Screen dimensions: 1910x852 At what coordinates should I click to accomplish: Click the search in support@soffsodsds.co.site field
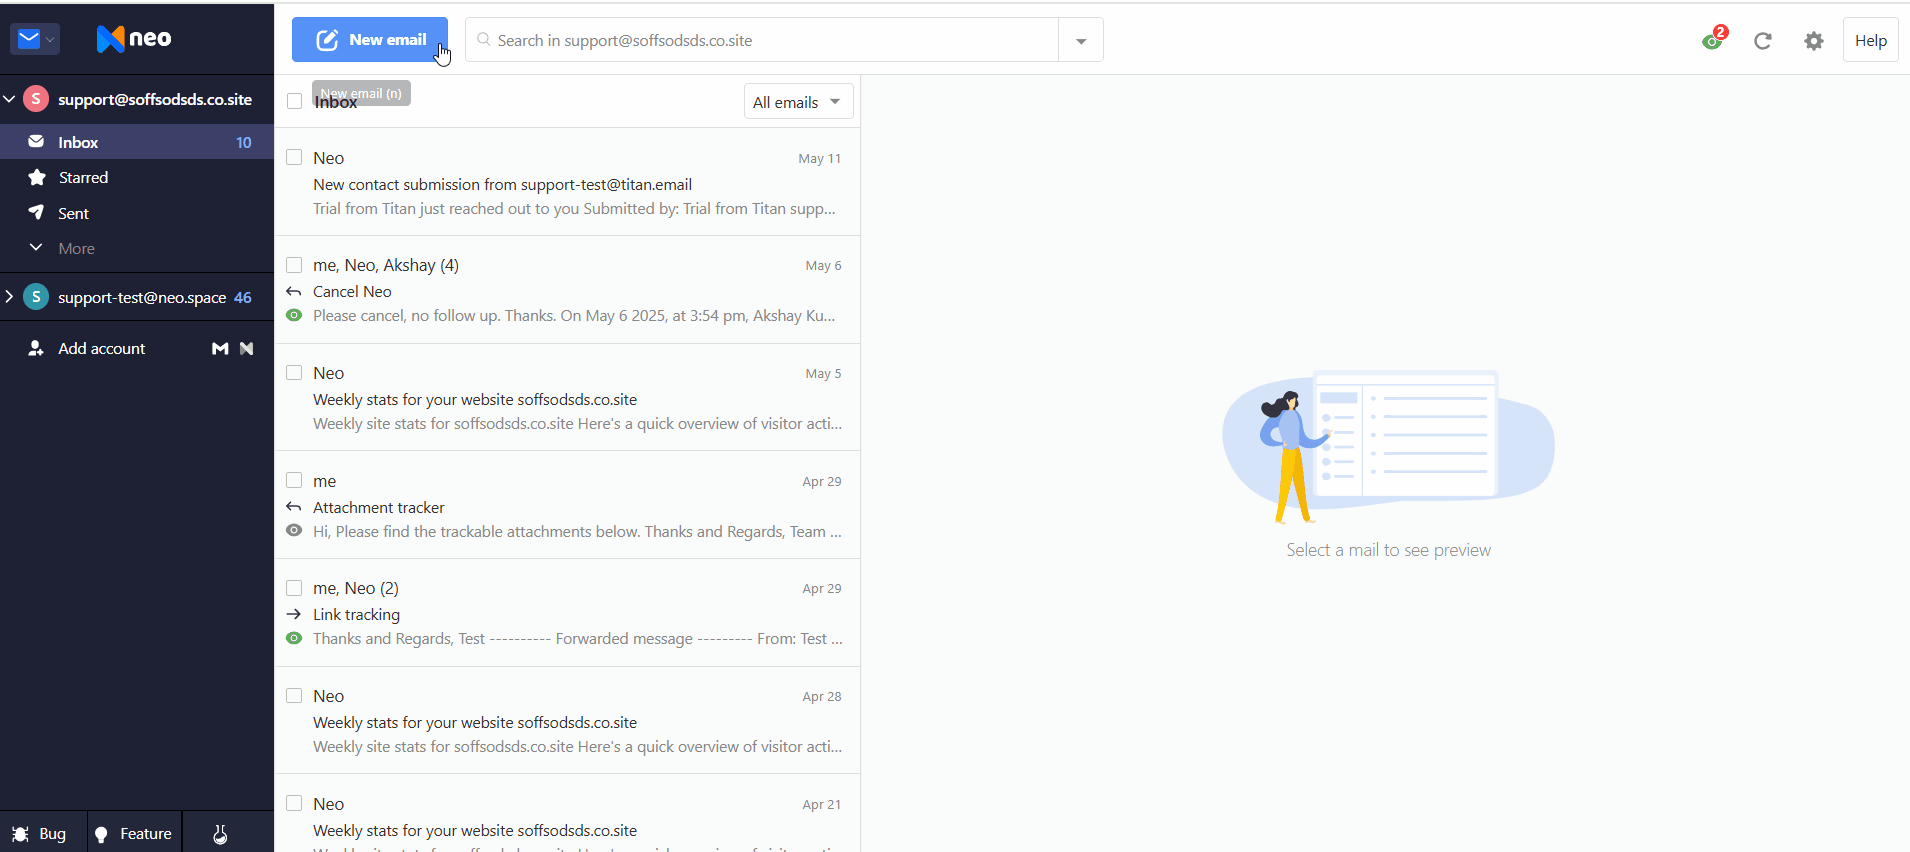[762, 40]
